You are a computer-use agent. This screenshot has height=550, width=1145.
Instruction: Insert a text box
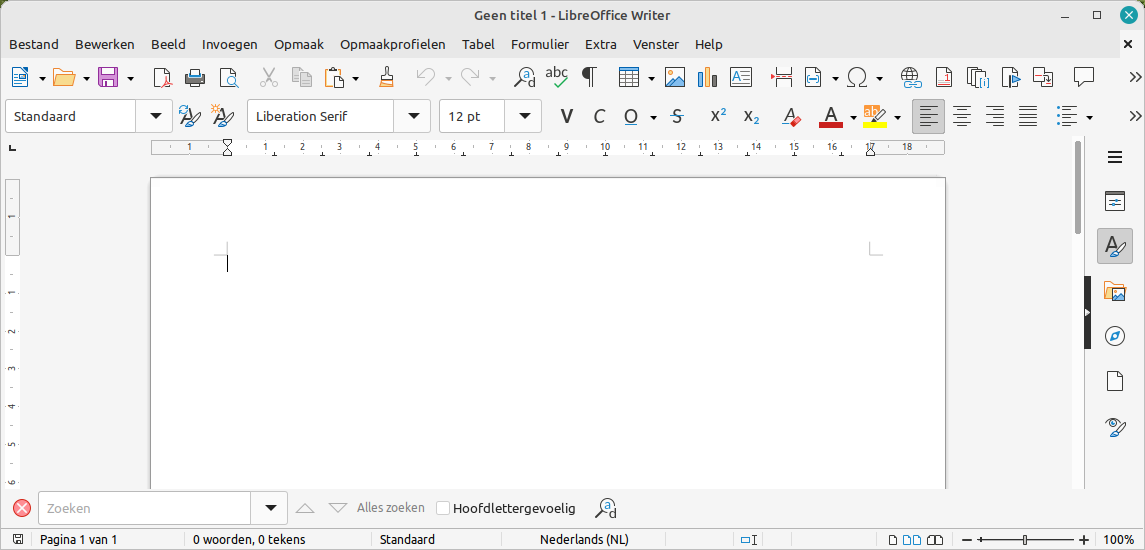coord(741,77)
